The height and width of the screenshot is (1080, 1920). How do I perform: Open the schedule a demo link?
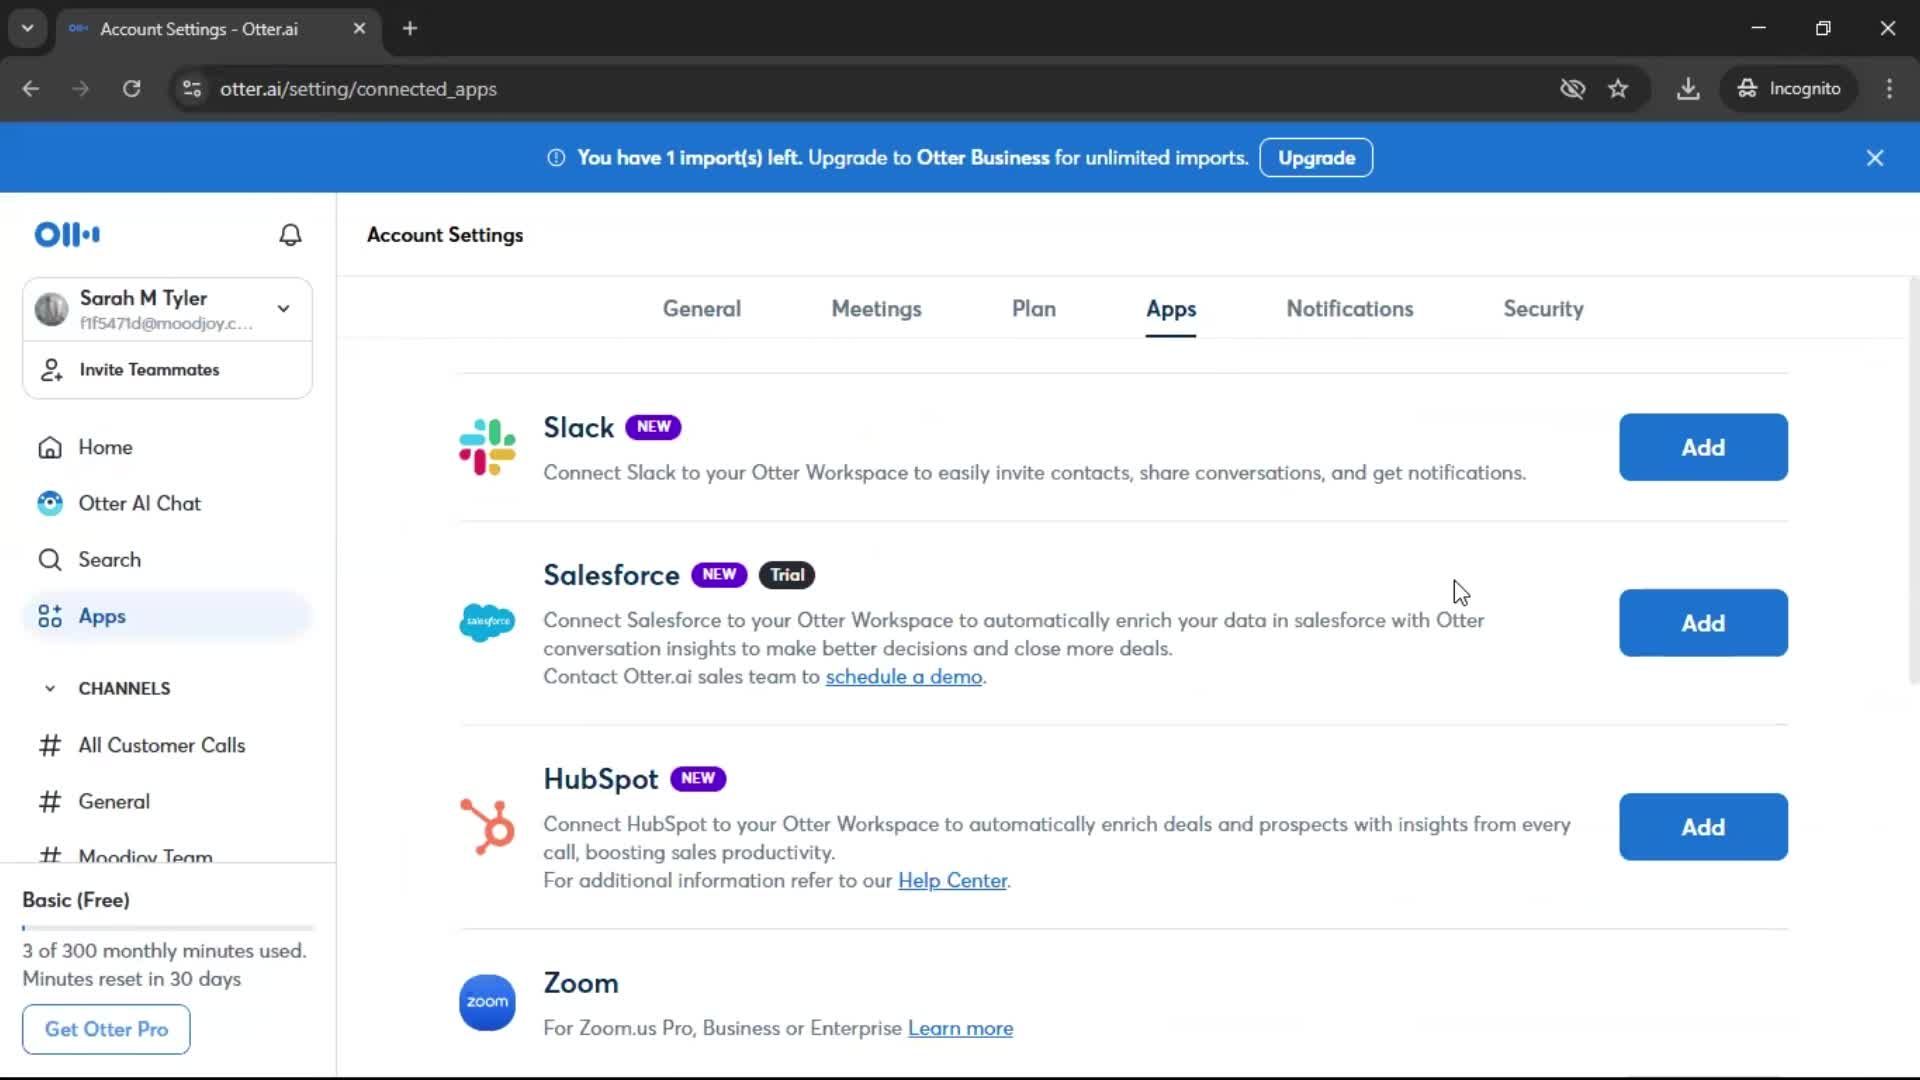903,677
